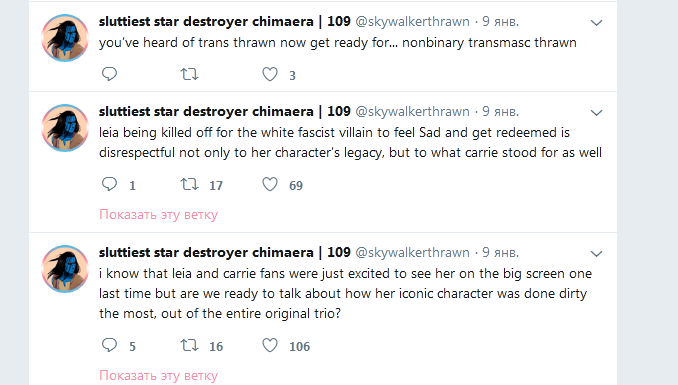Screen dimensions: 678x385
Task: Reply to the leia being killed off tweet
Action: [x=109, y=184]
